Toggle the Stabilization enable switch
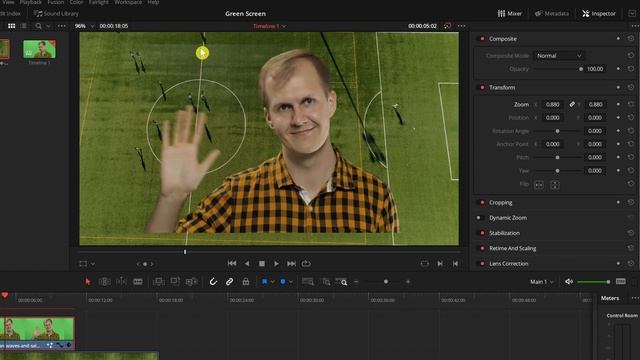This screenshot has height=360, width=640. pos(482,233)
